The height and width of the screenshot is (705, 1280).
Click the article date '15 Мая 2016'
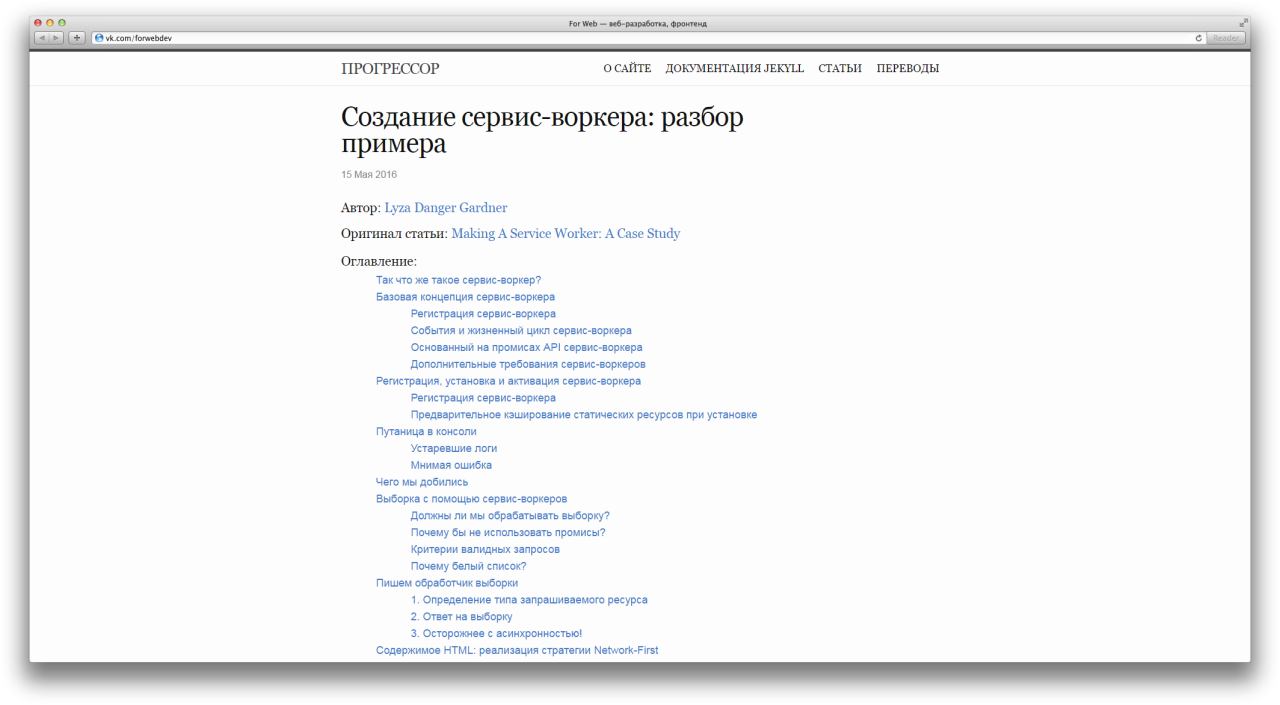[x=369, y=175]
